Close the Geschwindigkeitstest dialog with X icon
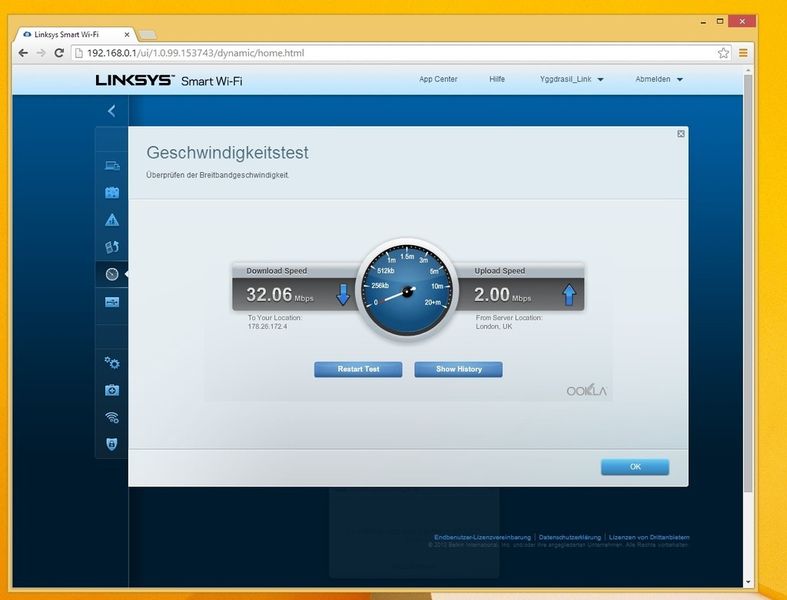The height and width of the screenshot is (600, 787). pyautogui.click(x=681, y=134)
